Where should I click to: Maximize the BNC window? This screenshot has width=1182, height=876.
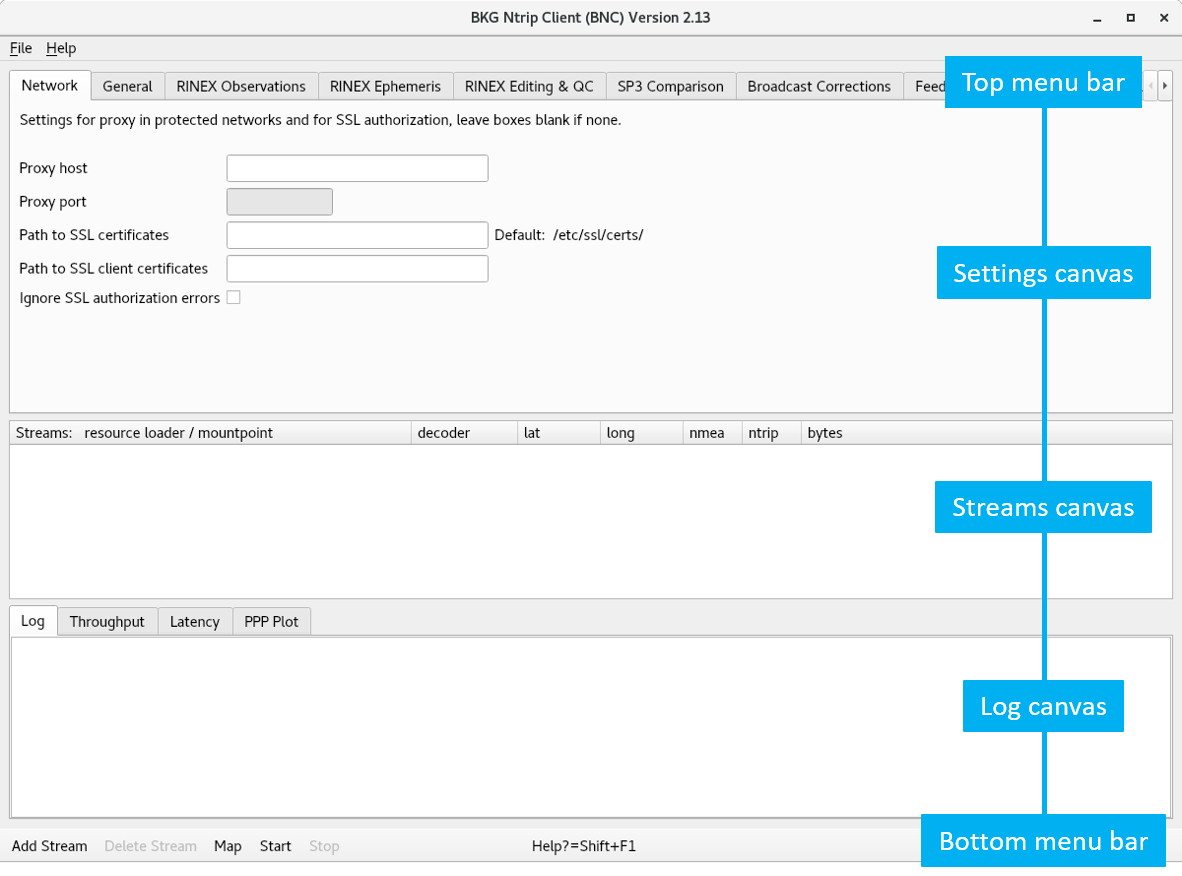tap(1130, 18)
